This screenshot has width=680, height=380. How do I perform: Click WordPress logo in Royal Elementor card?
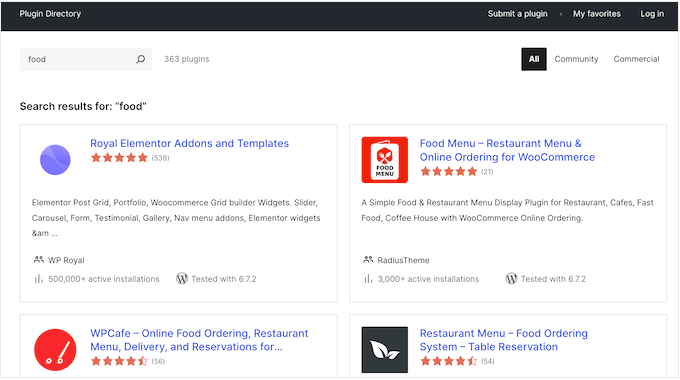click(x=182, y=278)
